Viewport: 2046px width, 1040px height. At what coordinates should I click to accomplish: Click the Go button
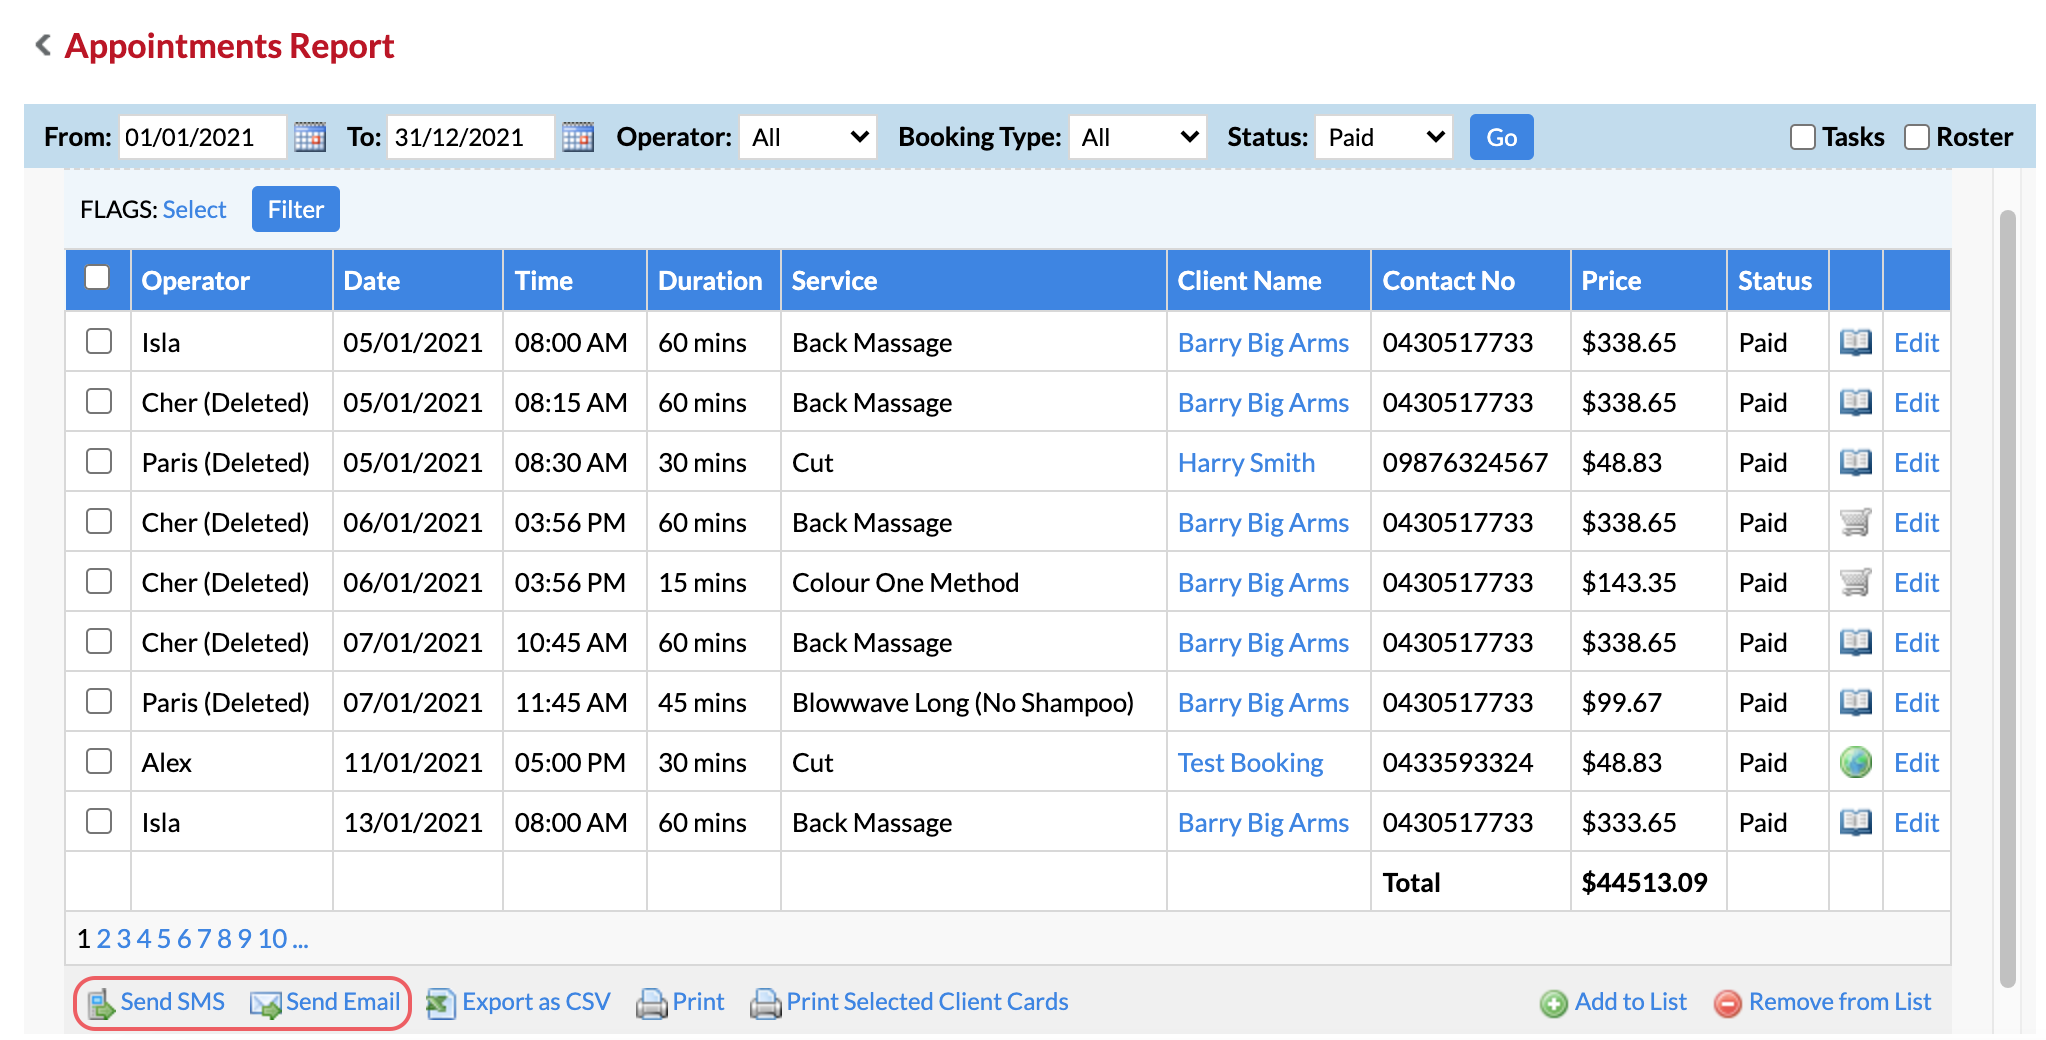(1501, 137)
